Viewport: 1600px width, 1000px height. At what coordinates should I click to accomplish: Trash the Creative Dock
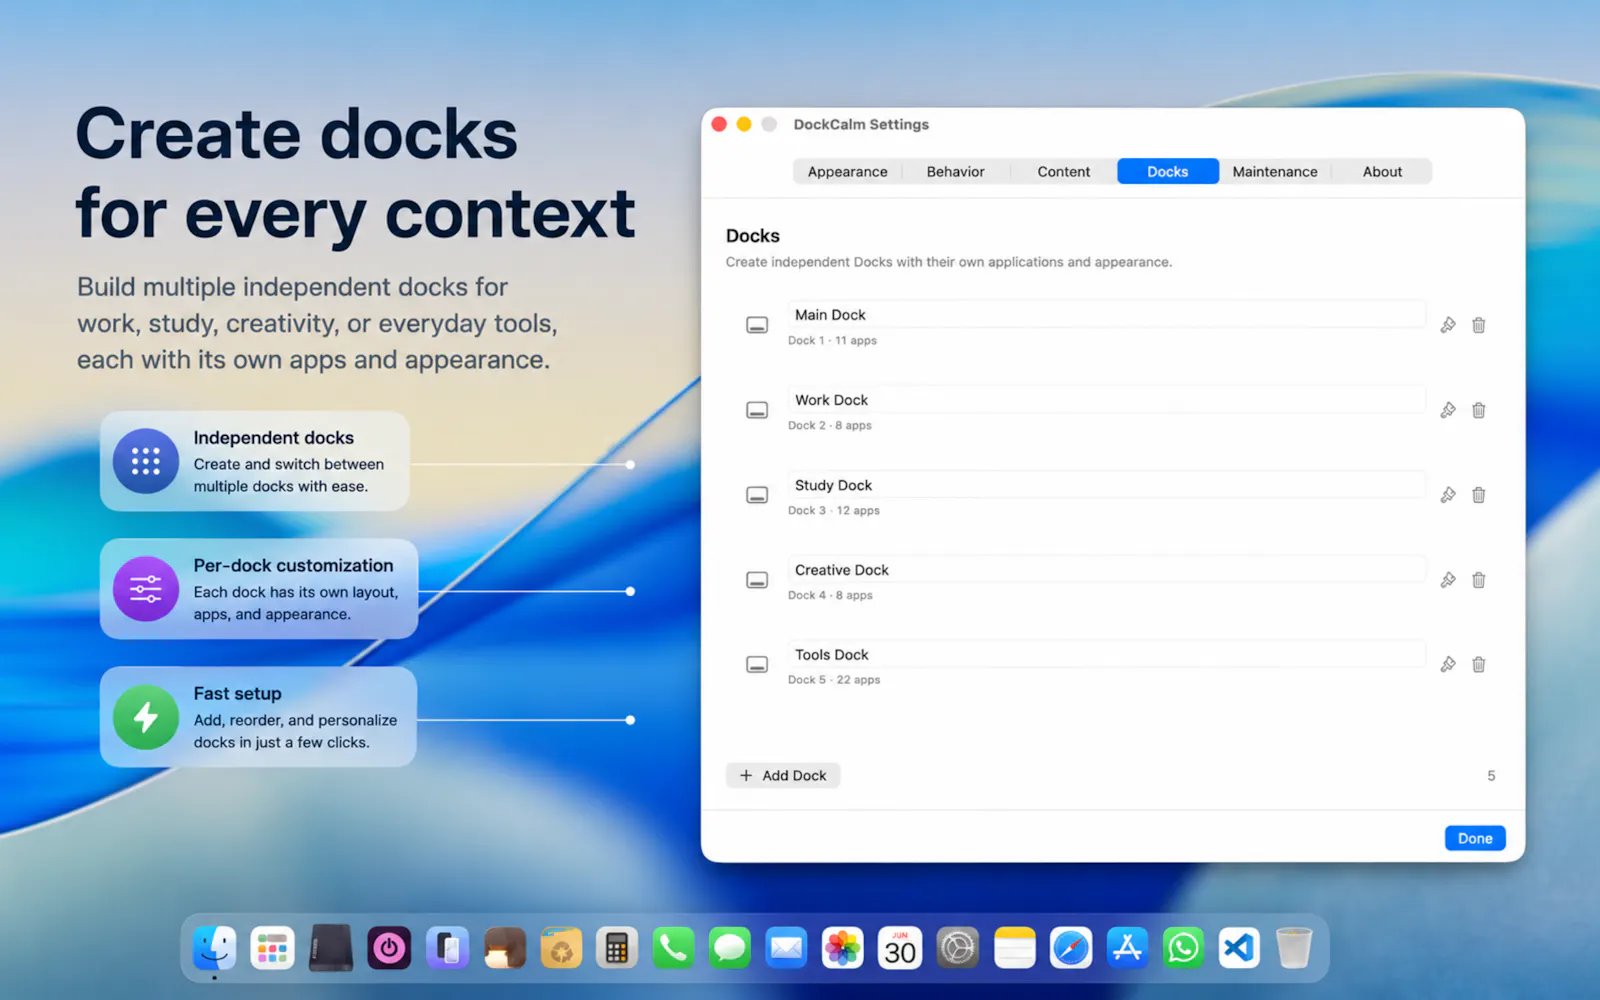1478,580
